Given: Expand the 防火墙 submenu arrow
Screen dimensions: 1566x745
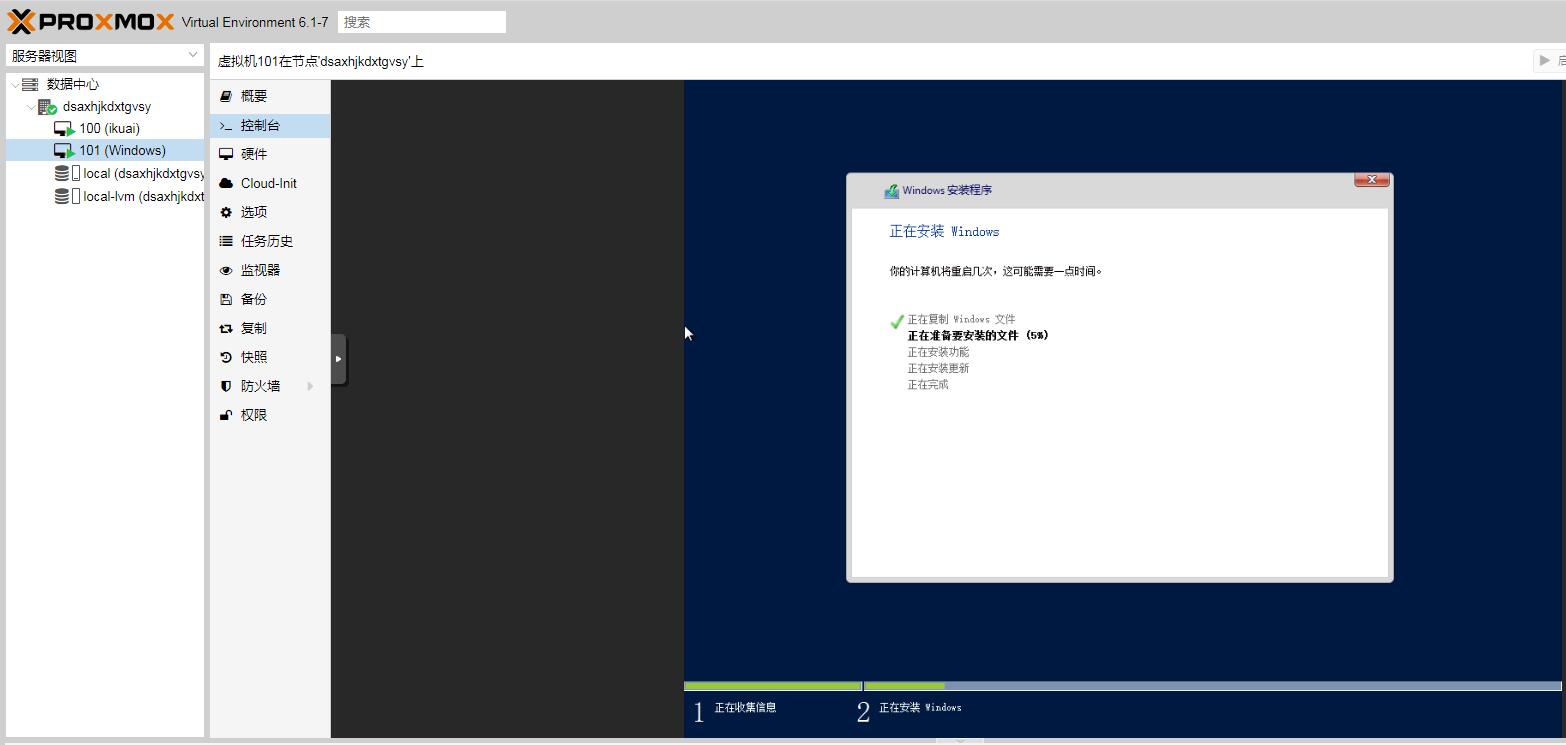Looking at the screenshot, I should (310, 386).
